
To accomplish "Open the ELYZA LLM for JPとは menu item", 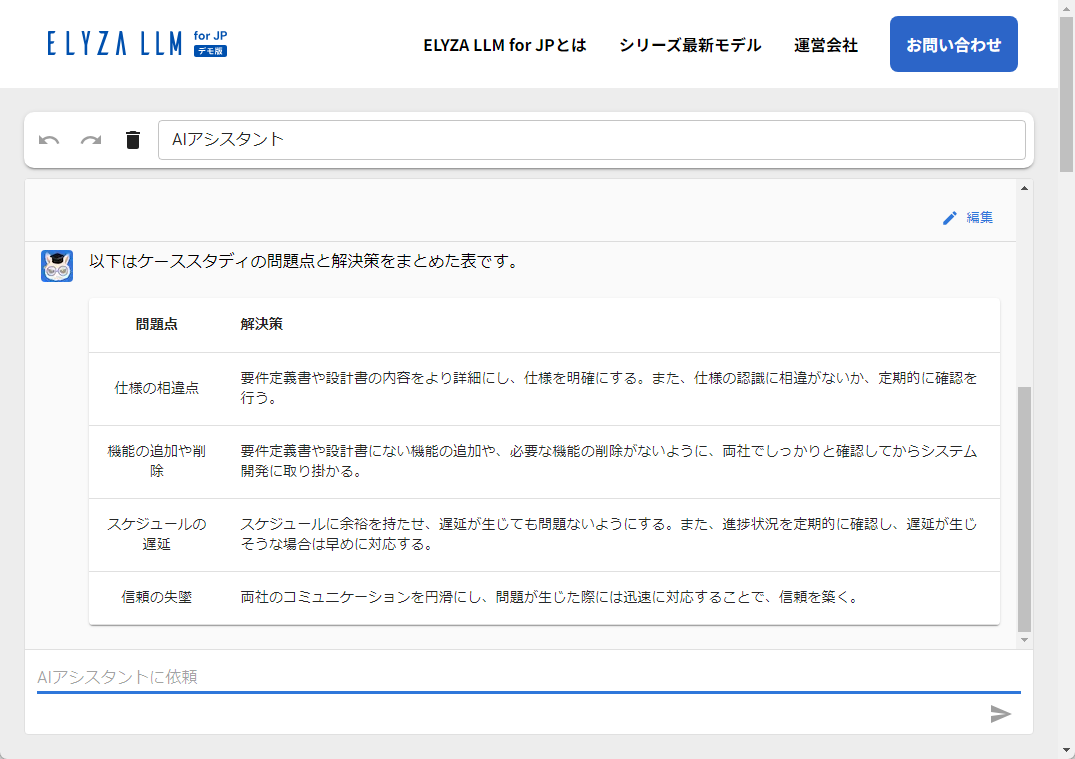I will coord(506,45).
